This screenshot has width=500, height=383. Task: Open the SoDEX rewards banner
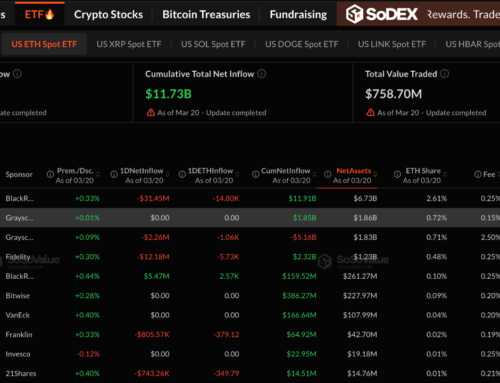[x=418, y=14]
